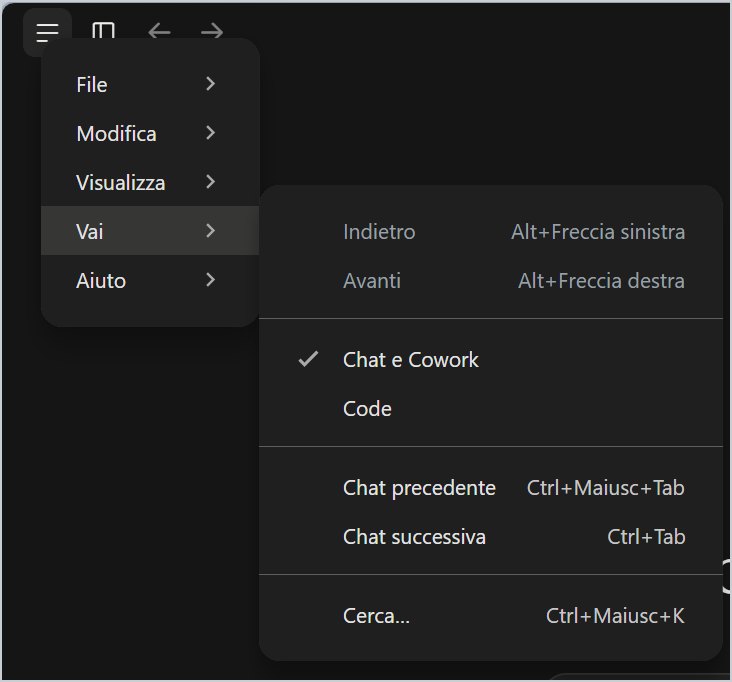The height and width of the screenshot is (682, 732).
Task: Select the Vai menu entry
Action: 150,231
